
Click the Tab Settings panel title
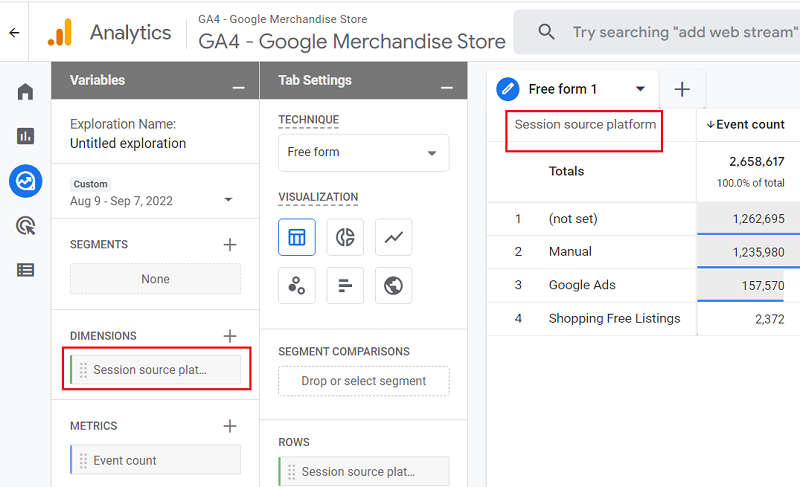(315, 80)
